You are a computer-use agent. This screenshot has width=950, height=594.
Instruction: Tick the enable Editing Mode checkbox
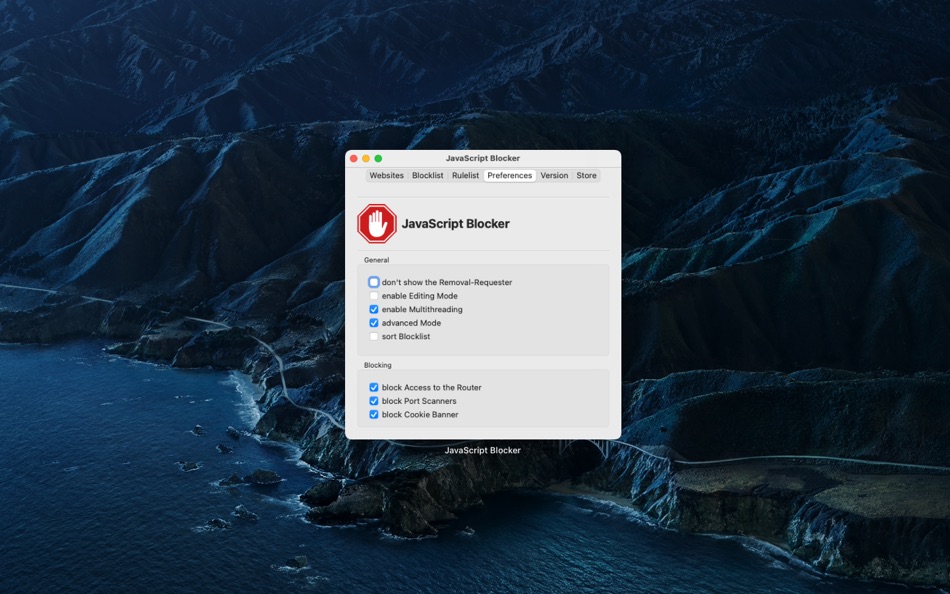tap(374, 296)
